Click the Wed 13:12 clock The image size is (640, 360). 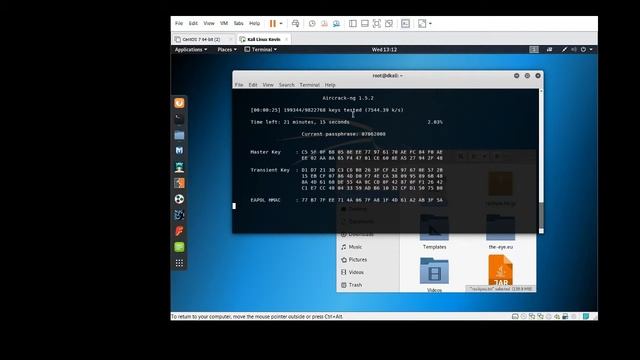pyautogui.click(x=384, y=49)
